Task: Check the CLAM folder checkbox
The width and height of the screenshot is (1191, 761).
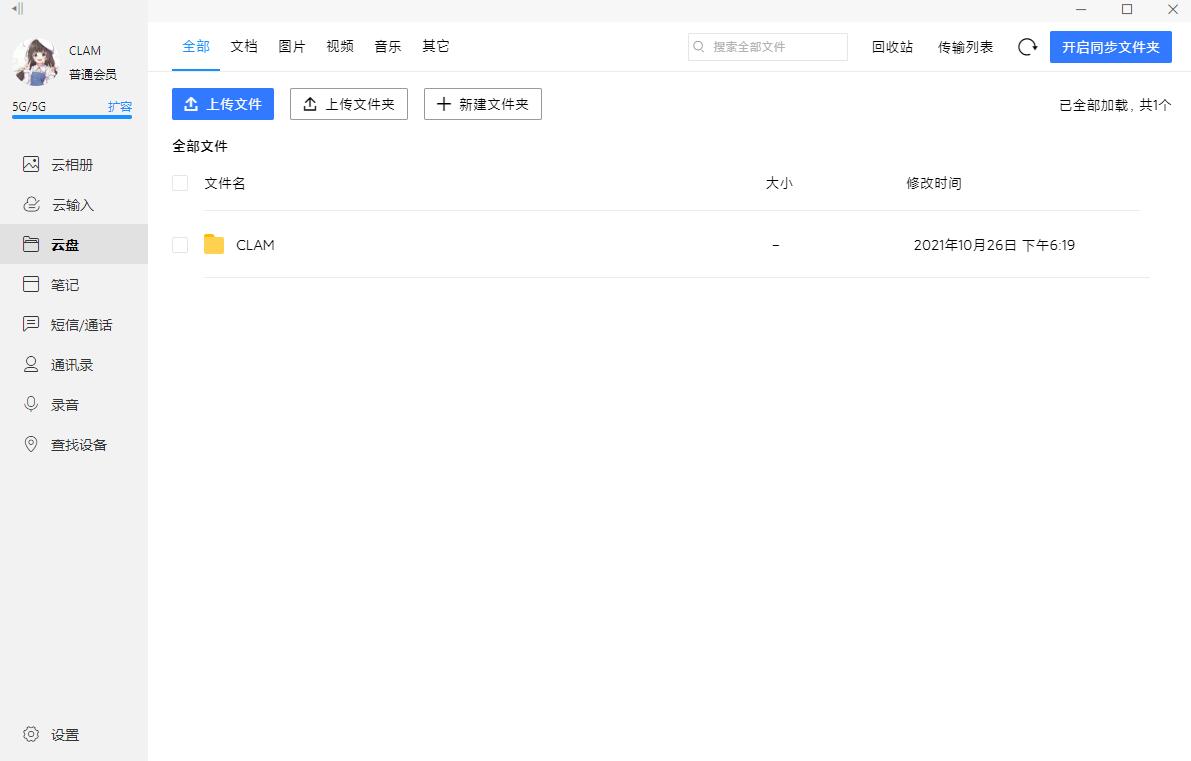Action: [180, 245]
